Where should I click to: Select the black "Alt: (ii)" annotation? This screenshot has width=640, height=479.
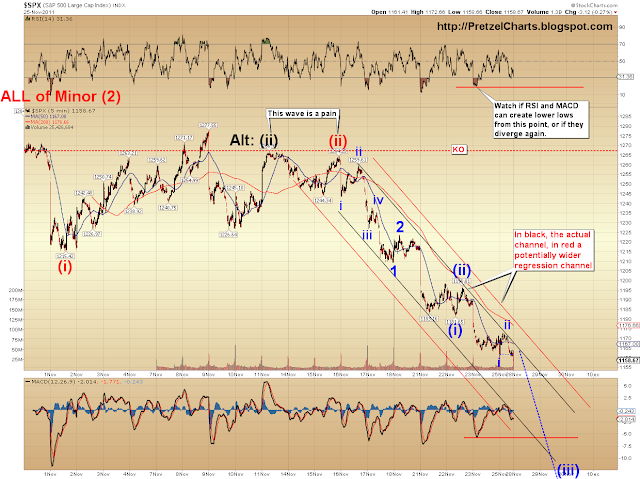pos(253,140)
